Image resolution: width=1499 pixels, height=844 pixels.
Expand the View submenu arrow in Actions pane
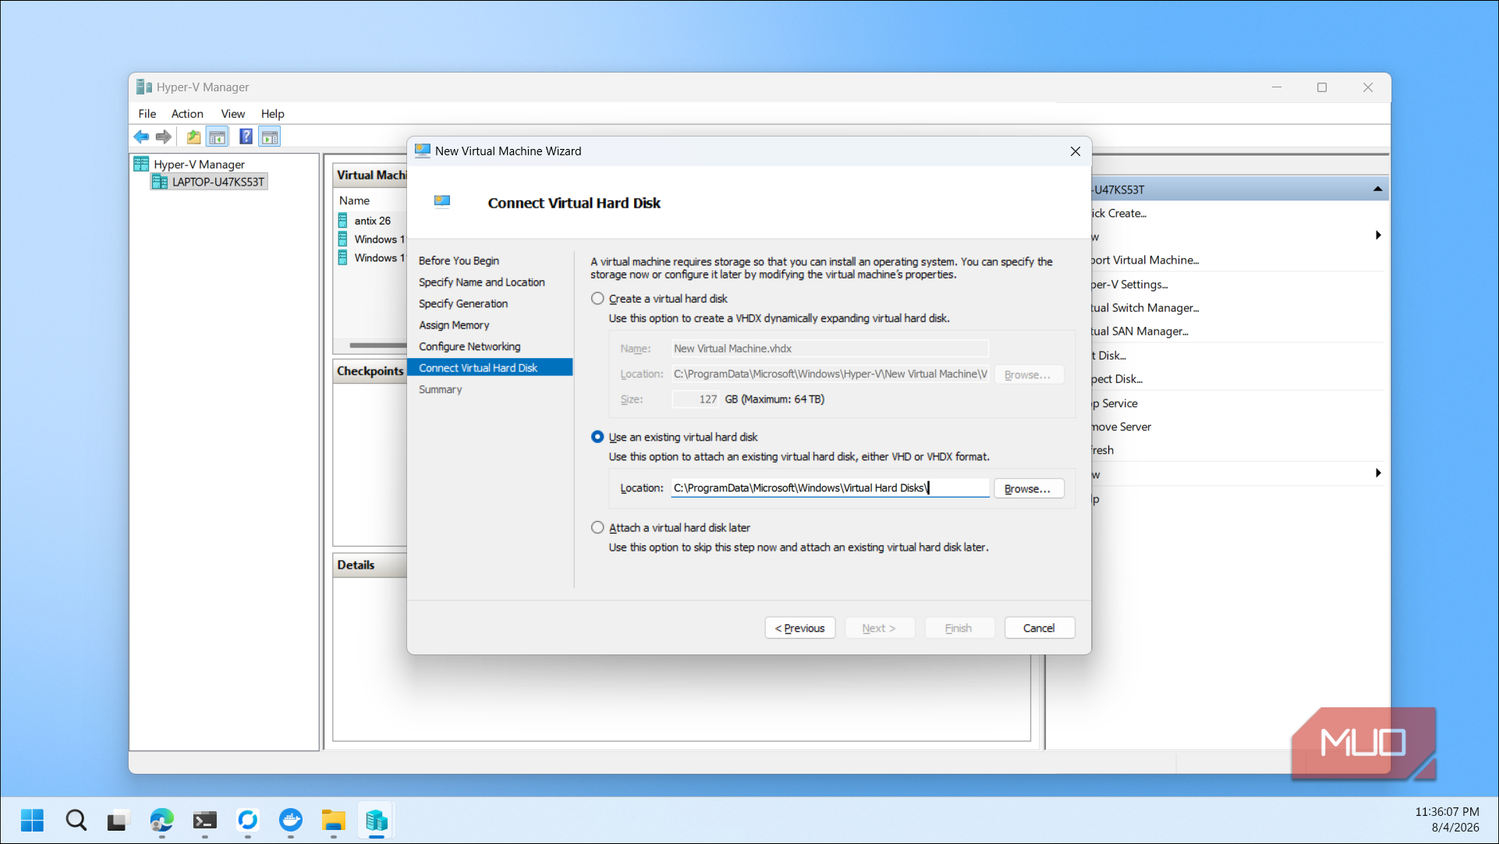[x=1378, y=474]
